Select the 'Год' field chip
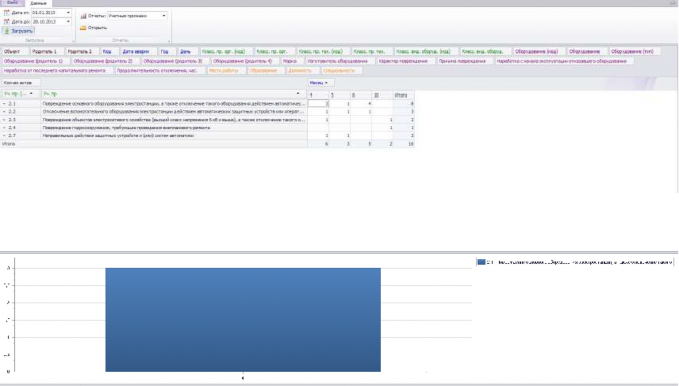The height and width of the screenshot is (386, 679). [x=167, y=52]
